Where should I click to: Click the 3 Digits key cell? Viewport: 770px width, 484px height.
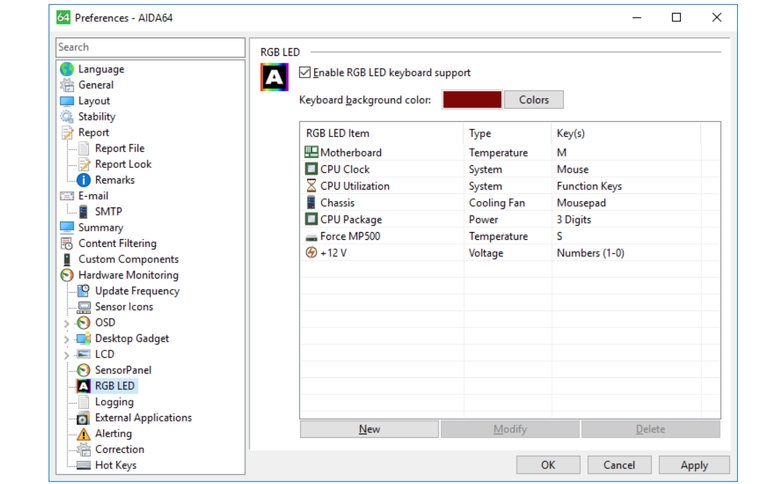tap(574, 219)
